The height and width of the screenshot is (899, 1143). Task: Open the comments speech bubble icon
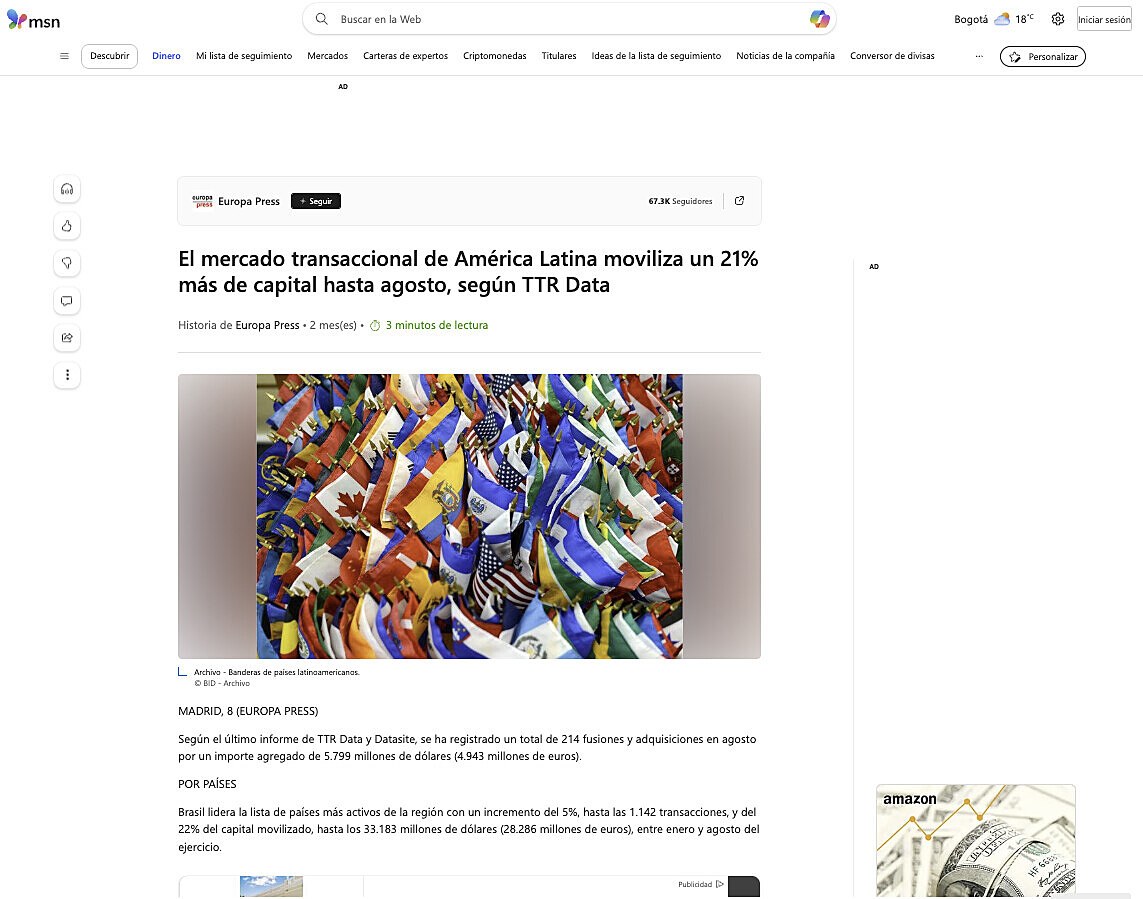(67, 300)
